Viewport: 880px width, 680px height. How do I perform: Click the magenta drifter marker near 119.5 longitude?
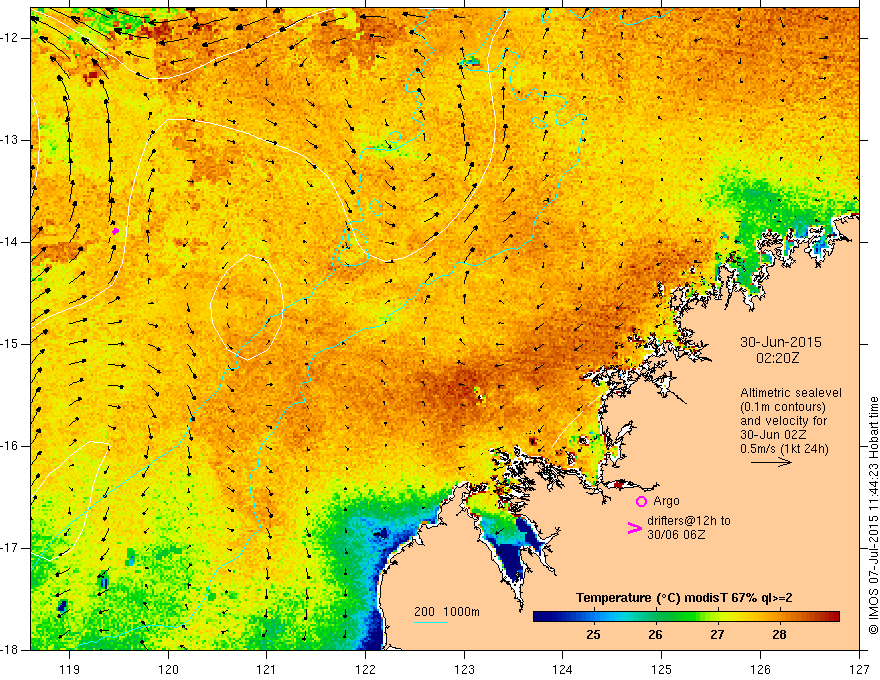click(115, 231)
